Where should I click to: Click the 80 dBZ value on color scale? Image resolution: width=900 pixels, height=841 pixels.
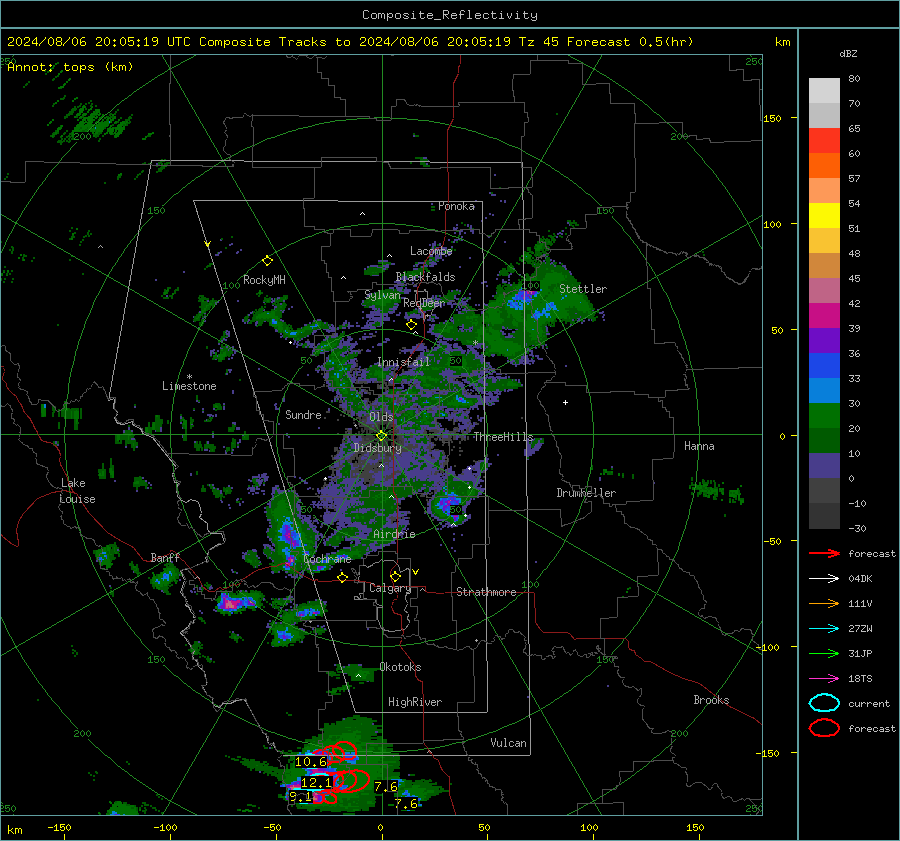[x=854, y=79]
